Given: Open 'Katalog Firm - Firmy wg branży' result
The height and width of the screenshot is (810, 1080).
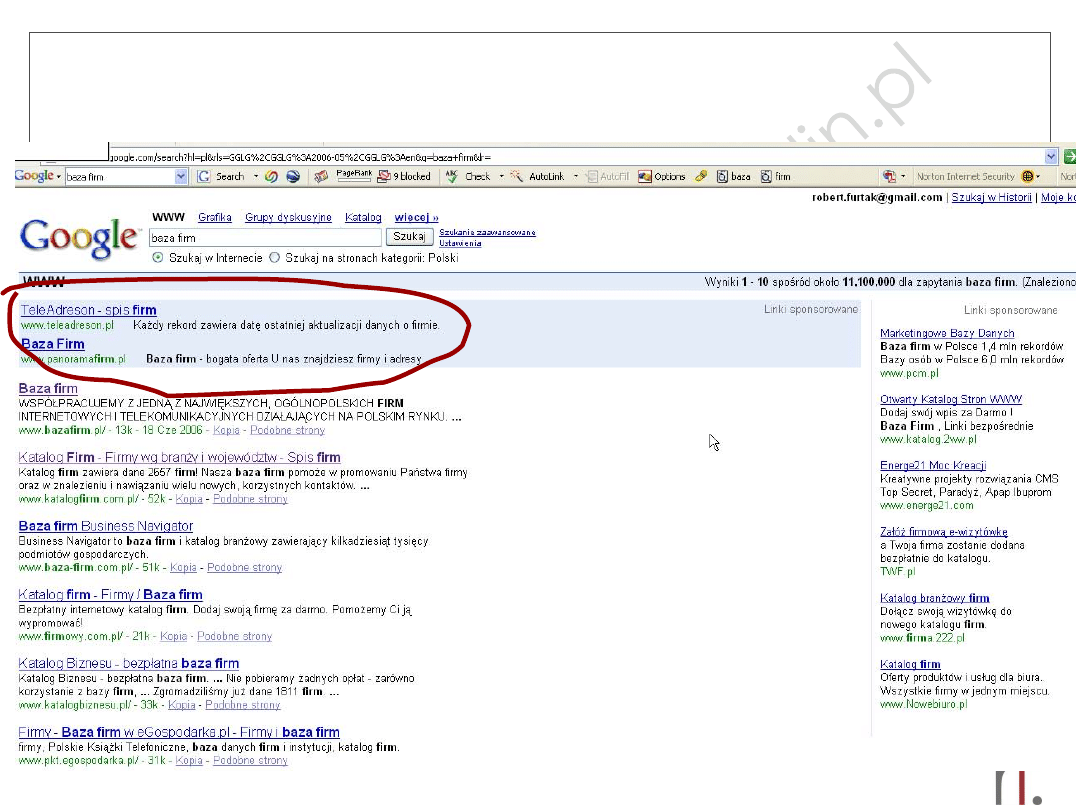Looking at the screenshot, I should [x=180, y=457].
